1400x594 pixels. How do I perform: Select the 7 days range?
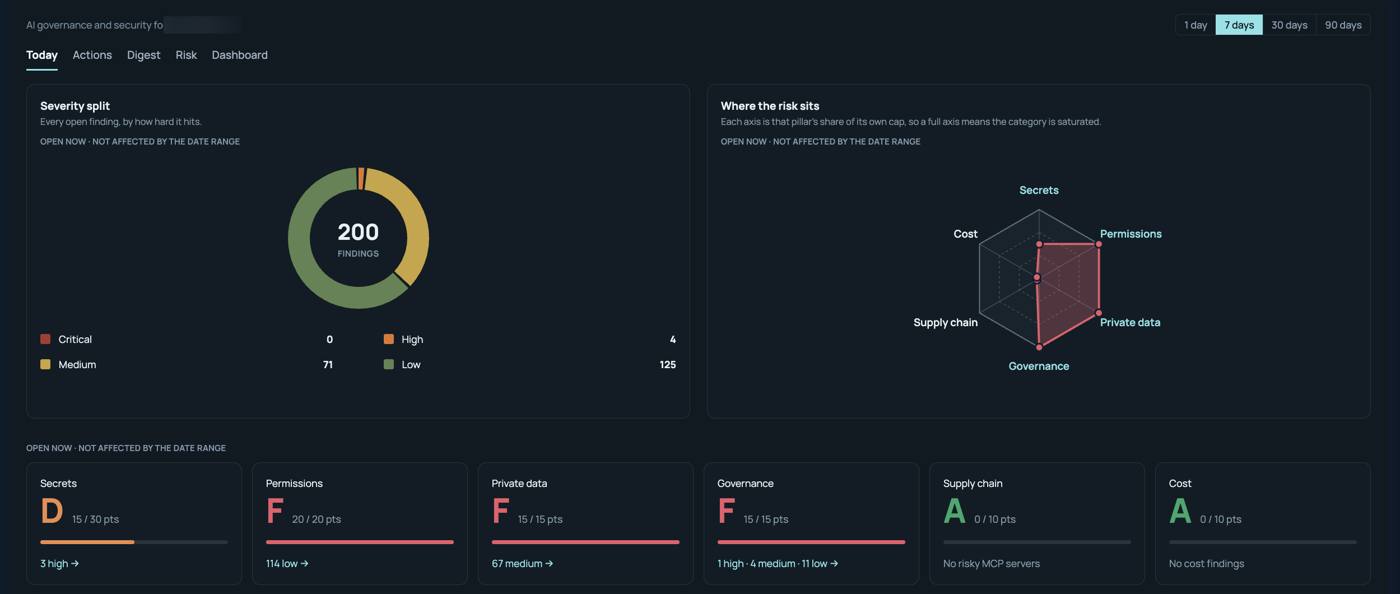pos(1239,25)
